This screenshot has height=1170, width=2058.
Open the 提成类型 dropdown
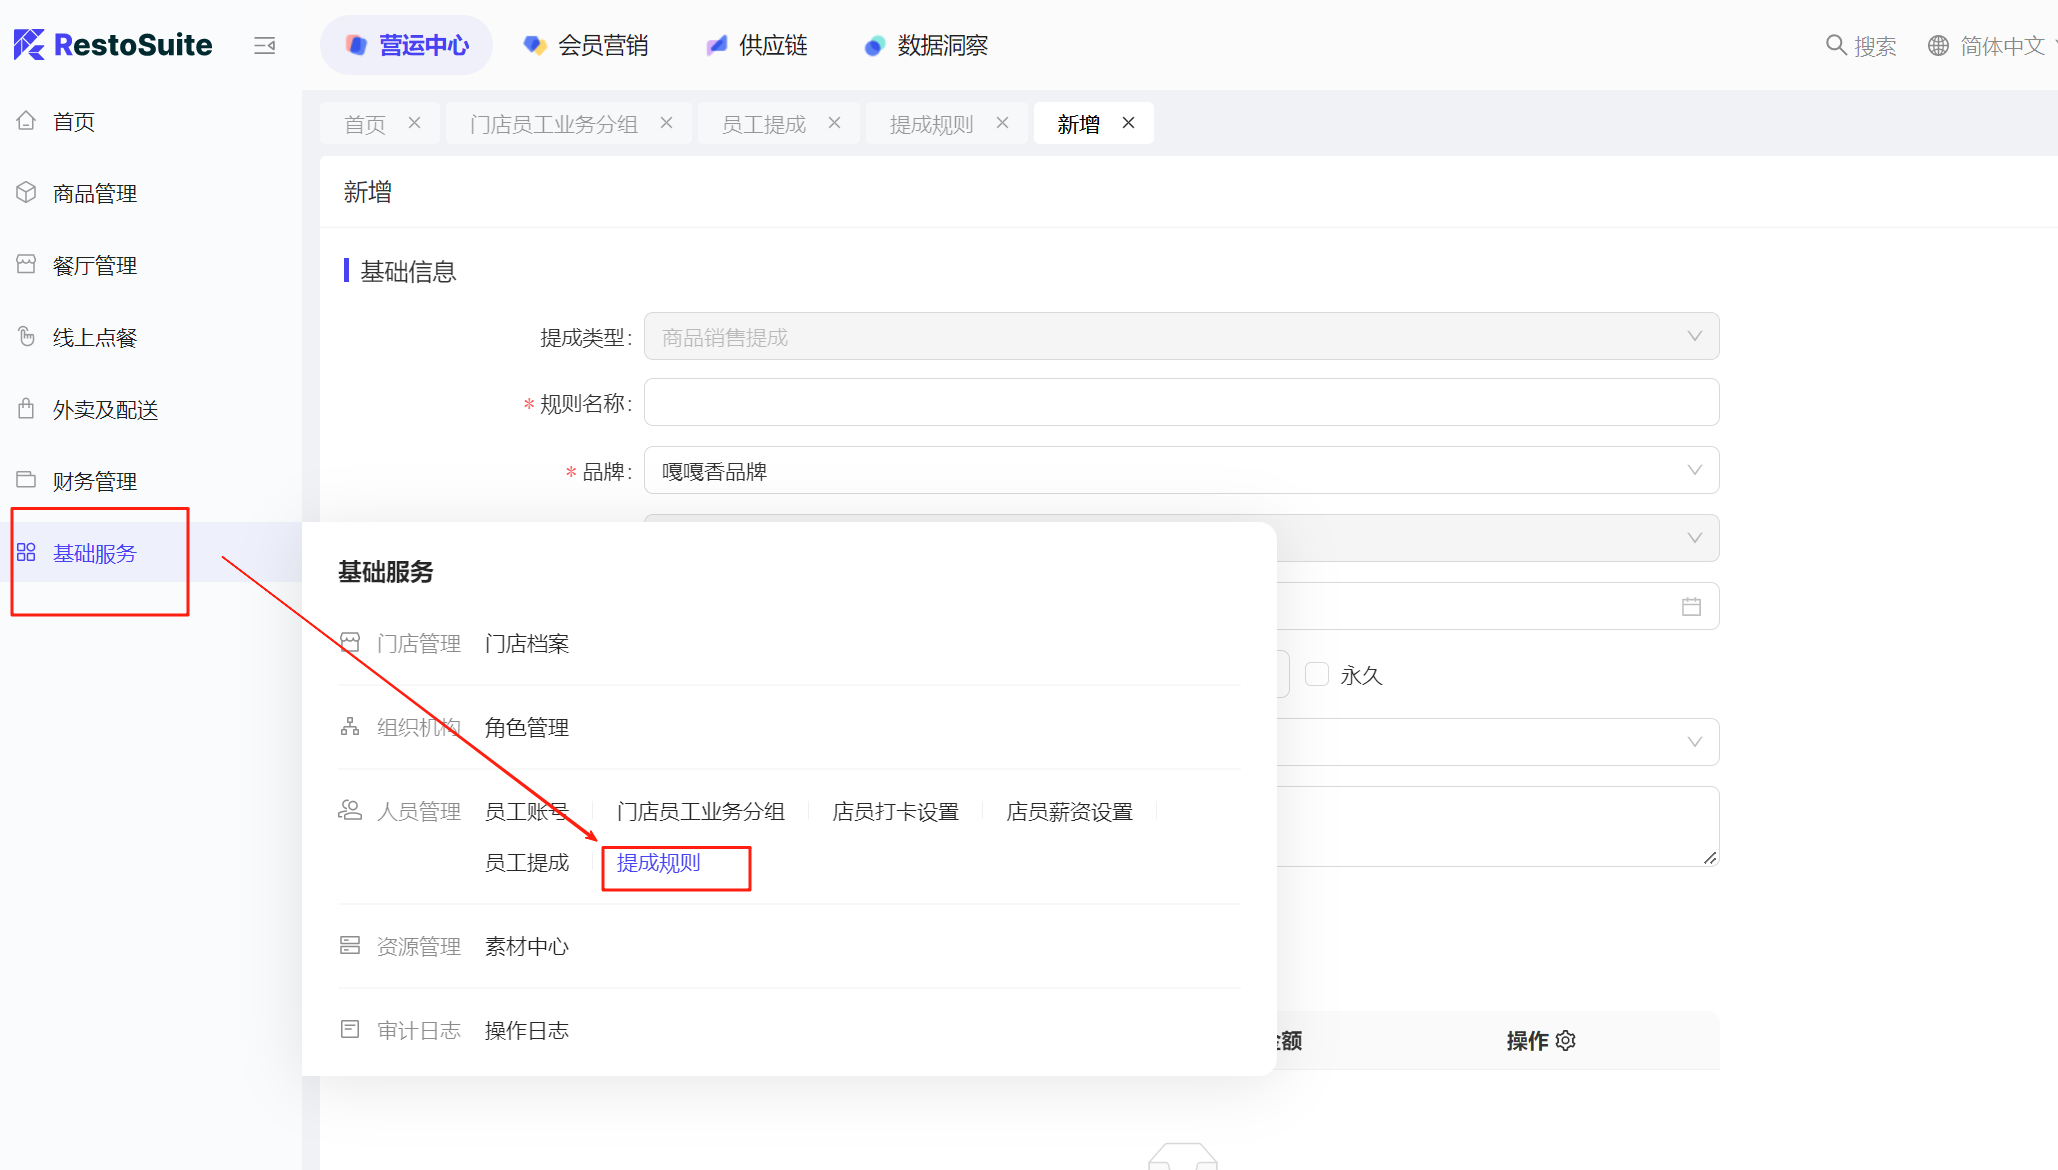click(x=1181, y=336)
